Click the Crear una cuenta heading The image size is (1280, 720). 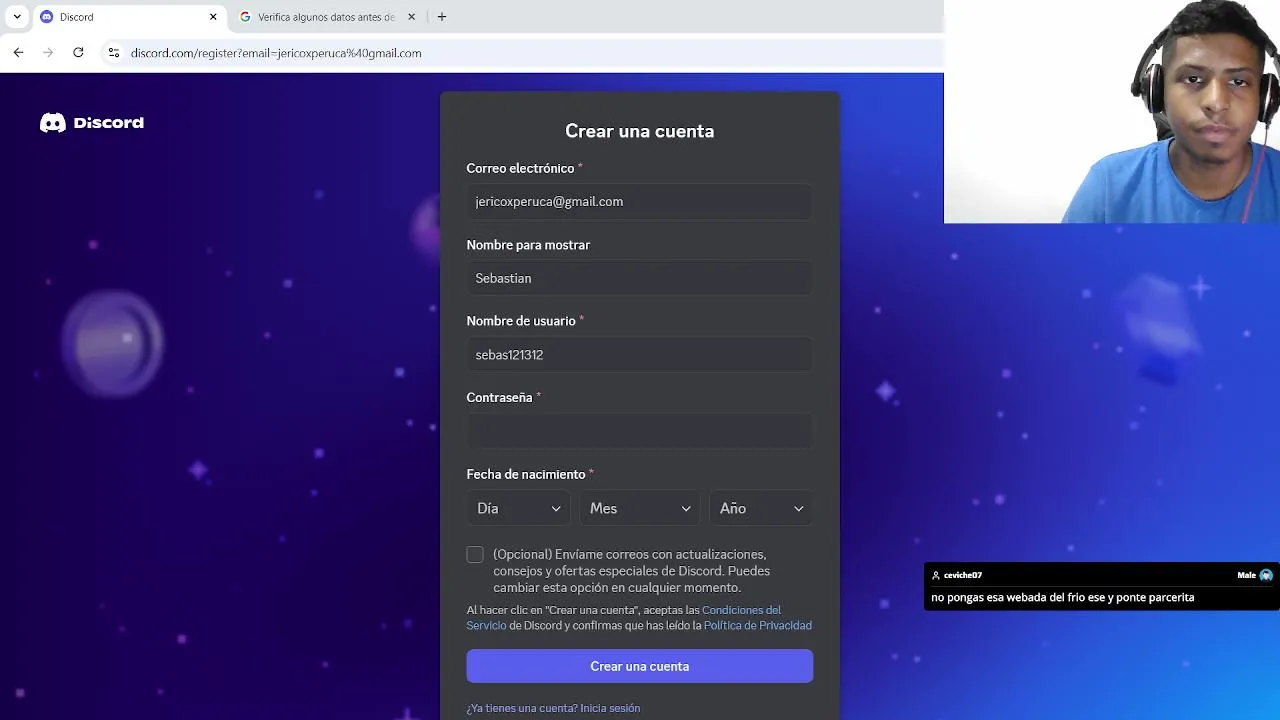[640, 131]
